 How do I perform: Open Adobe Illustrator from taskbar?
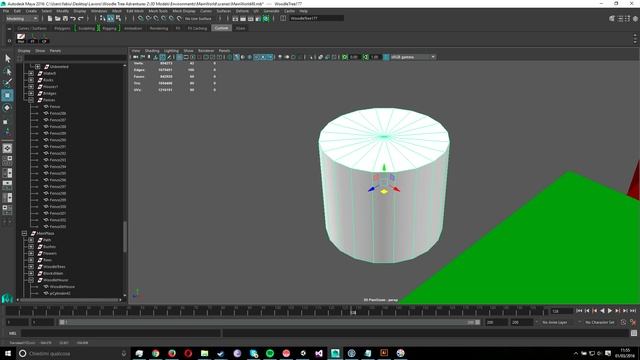[x=384, y=353]
